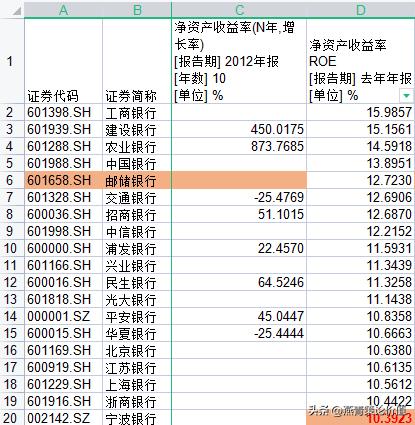
Task: Select column A header
Action: 63,10
